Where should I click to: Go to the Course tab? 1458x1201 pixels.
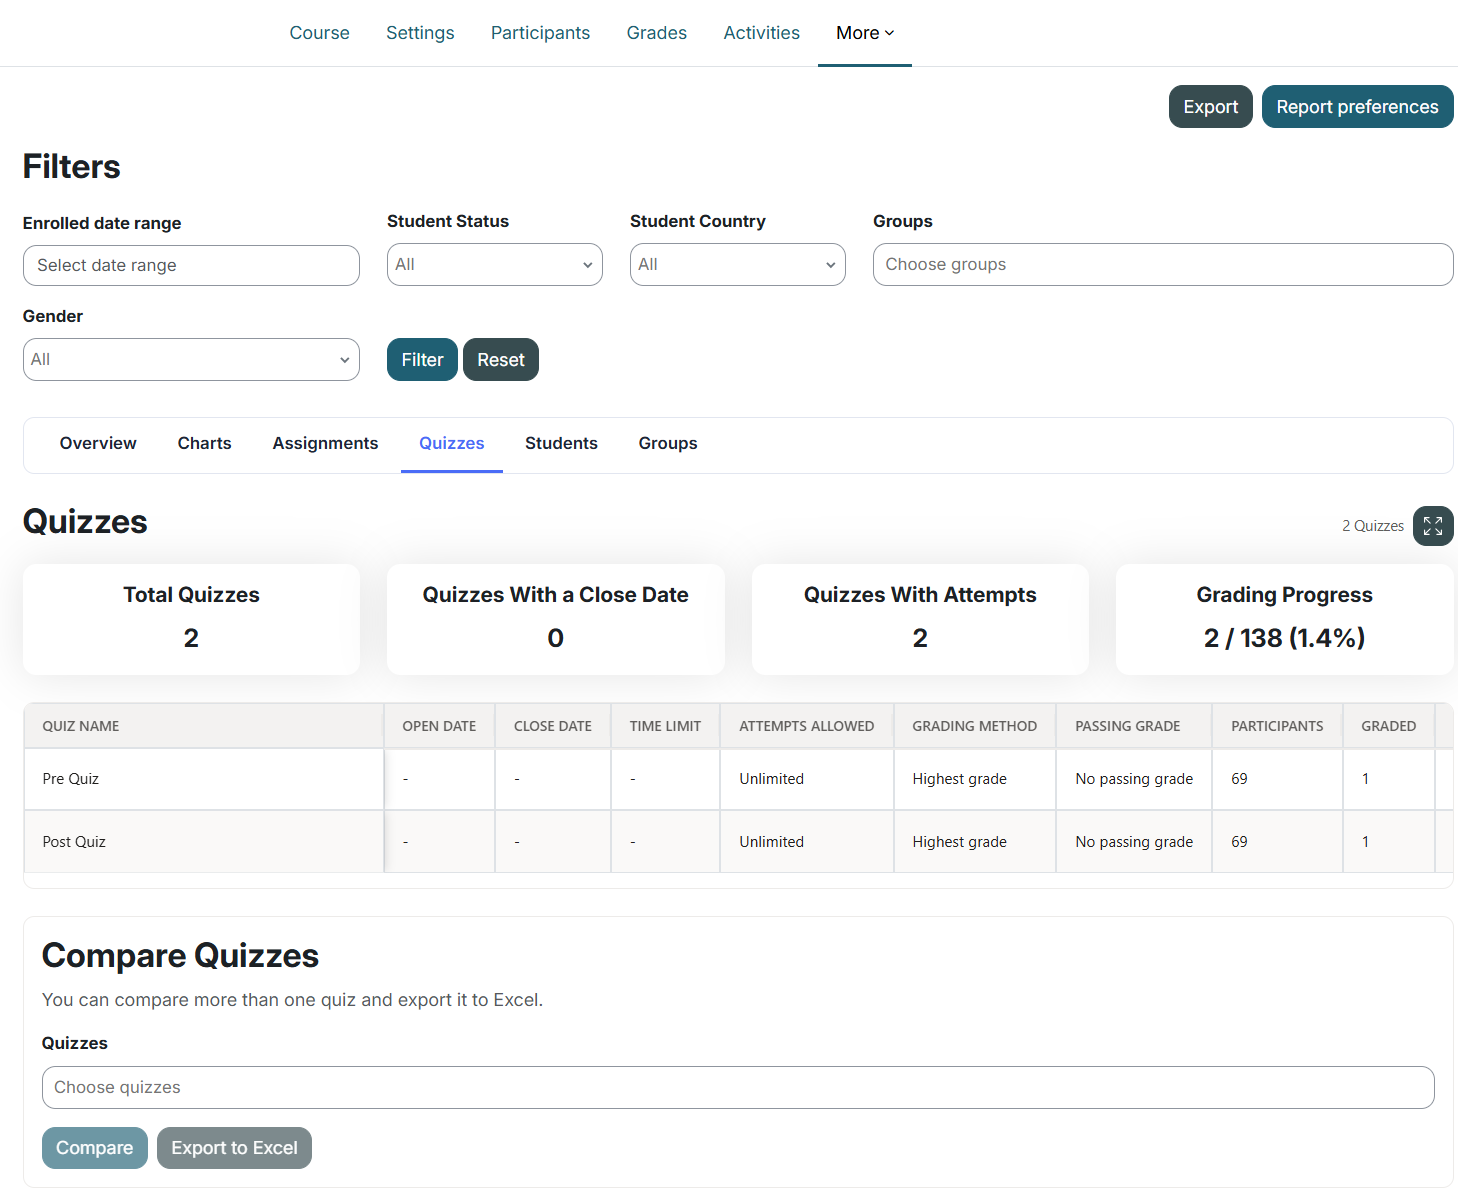(320, 33)
